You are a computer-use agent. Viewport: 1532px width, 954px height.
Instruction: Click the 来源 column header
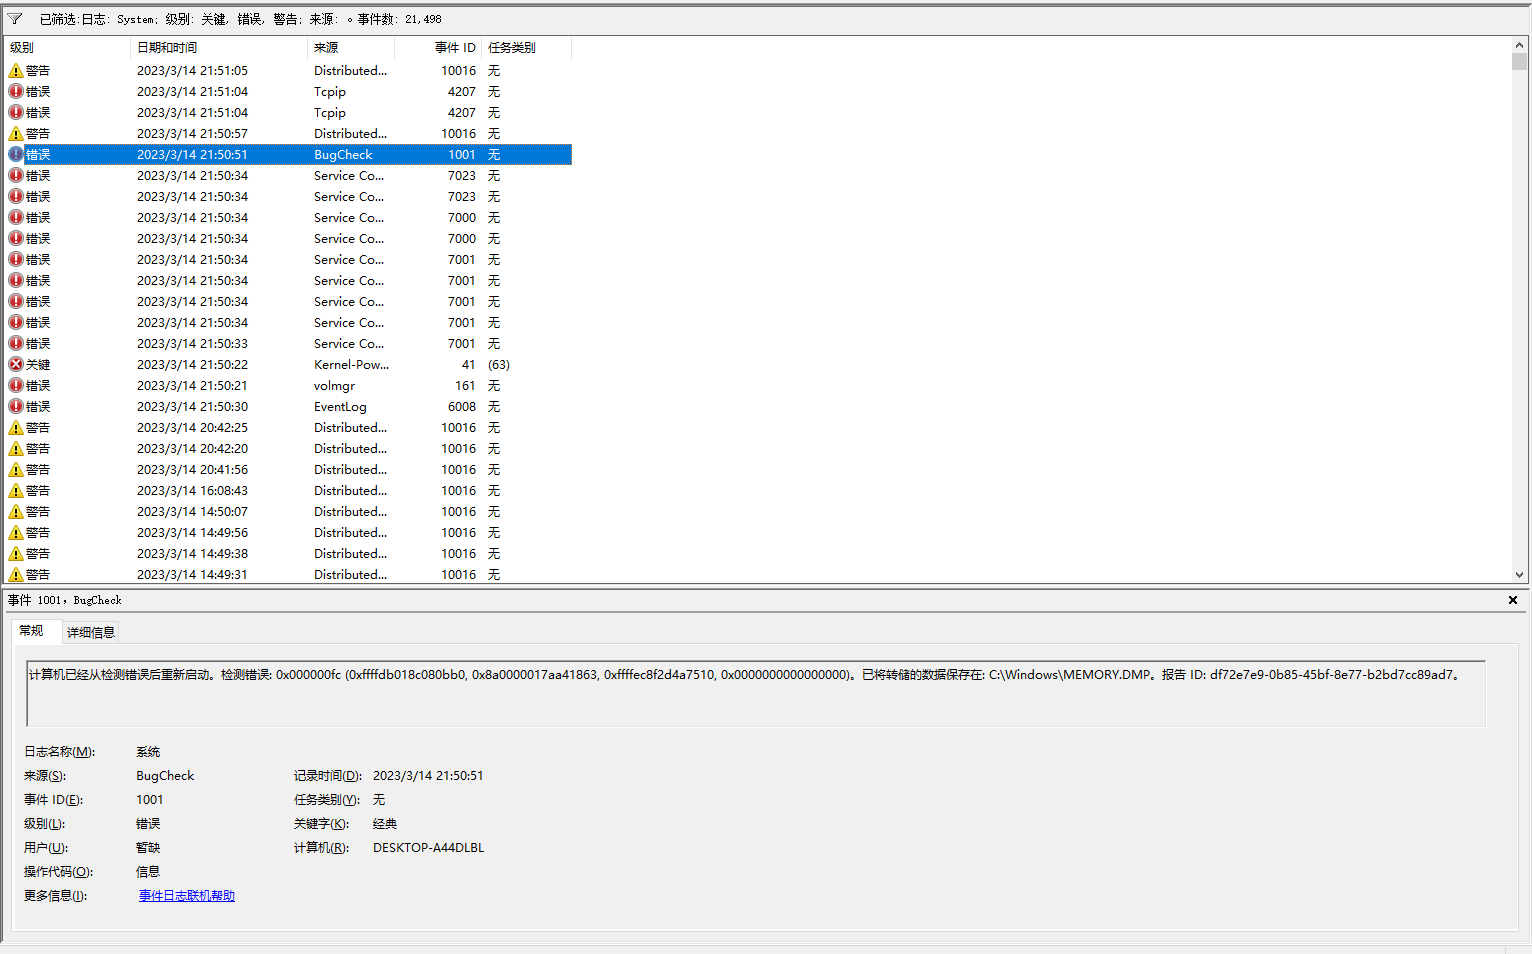click(351, 47)
